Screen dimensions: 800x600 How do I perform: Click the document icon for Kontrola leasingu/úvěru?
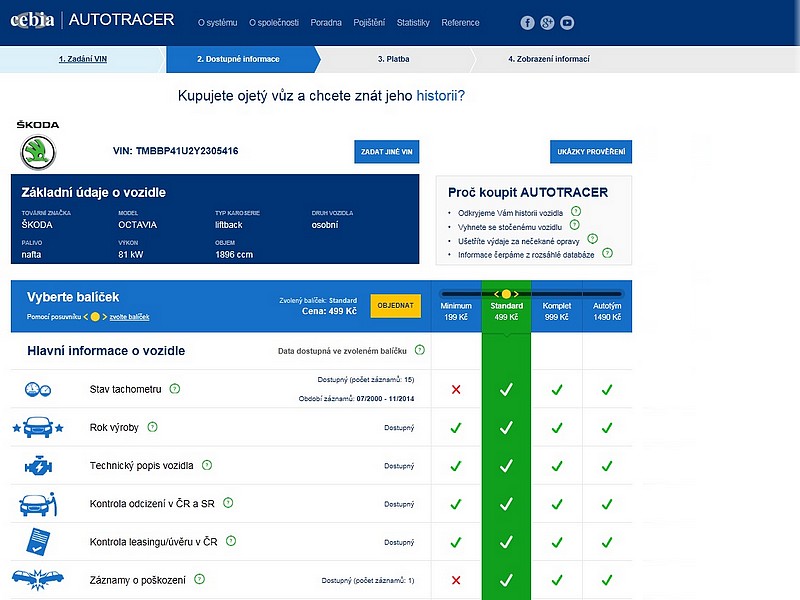point(38,542)
